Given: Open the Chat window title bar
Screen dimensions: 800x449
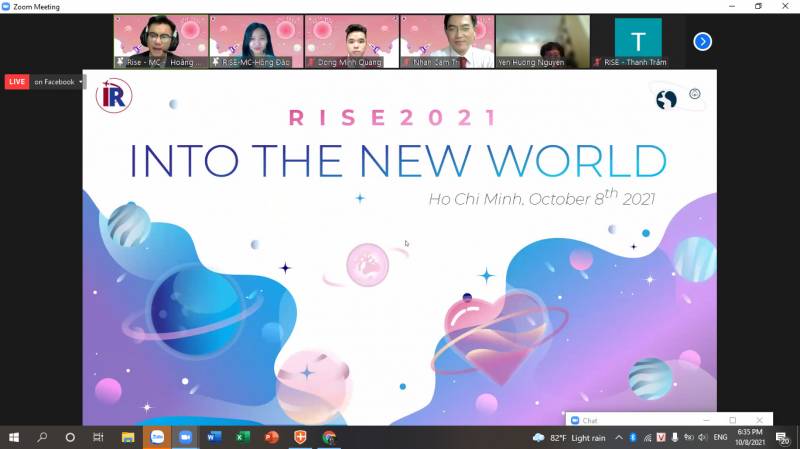Looking at the screenshot, I should click(669, 420).
